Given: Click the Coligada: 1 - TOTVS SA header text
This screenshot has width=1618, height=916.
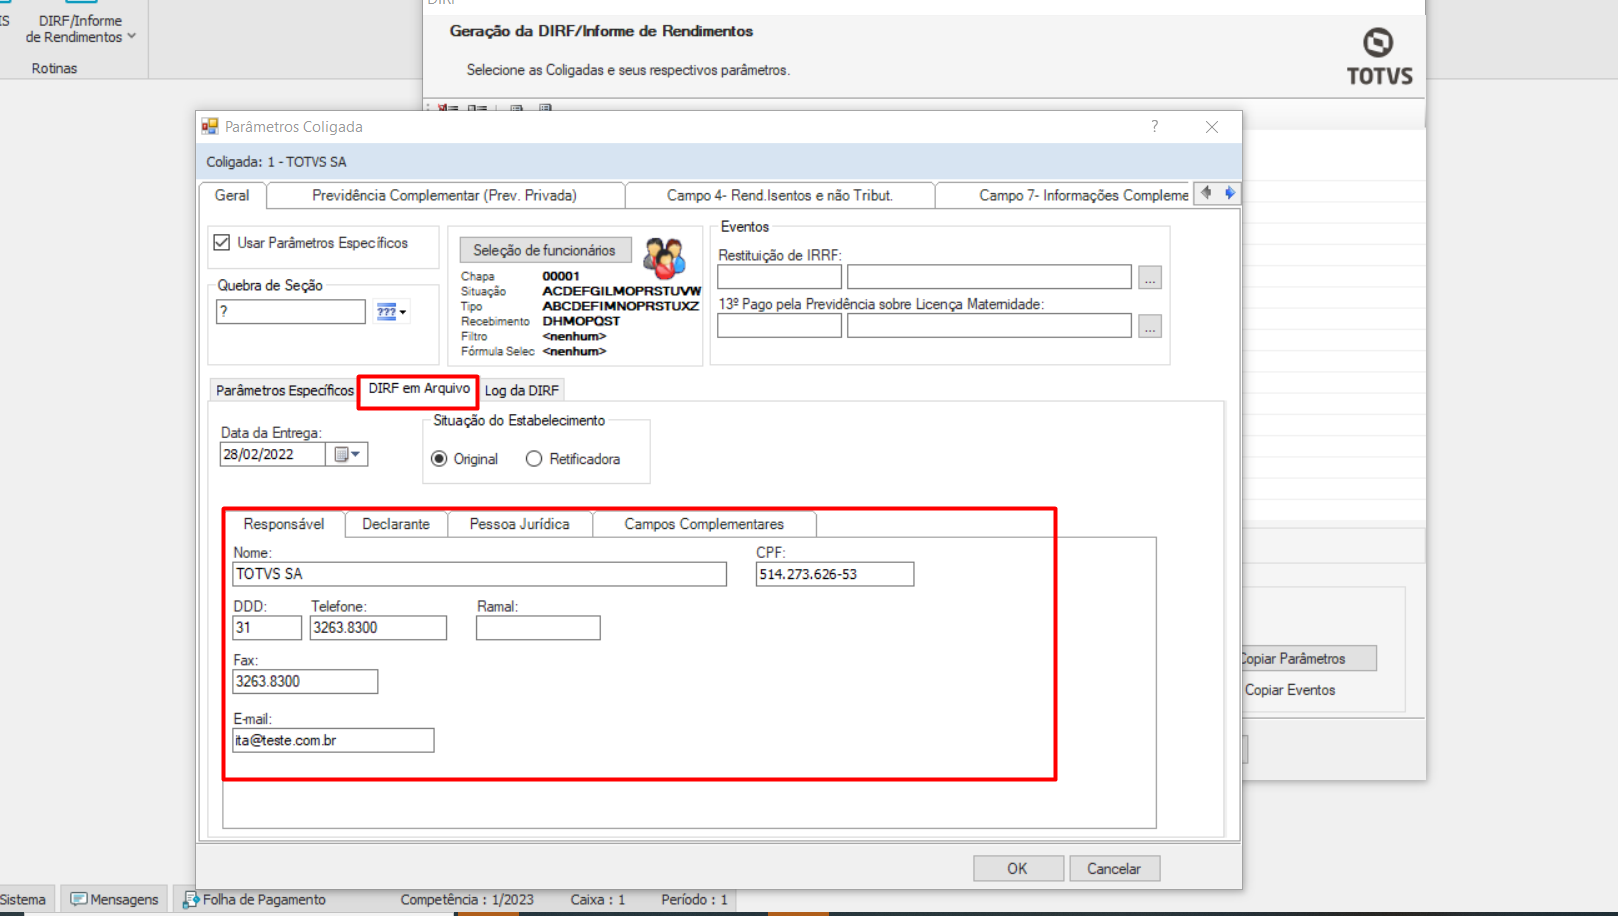Looking at the screenshot, I should click(276, 162).
